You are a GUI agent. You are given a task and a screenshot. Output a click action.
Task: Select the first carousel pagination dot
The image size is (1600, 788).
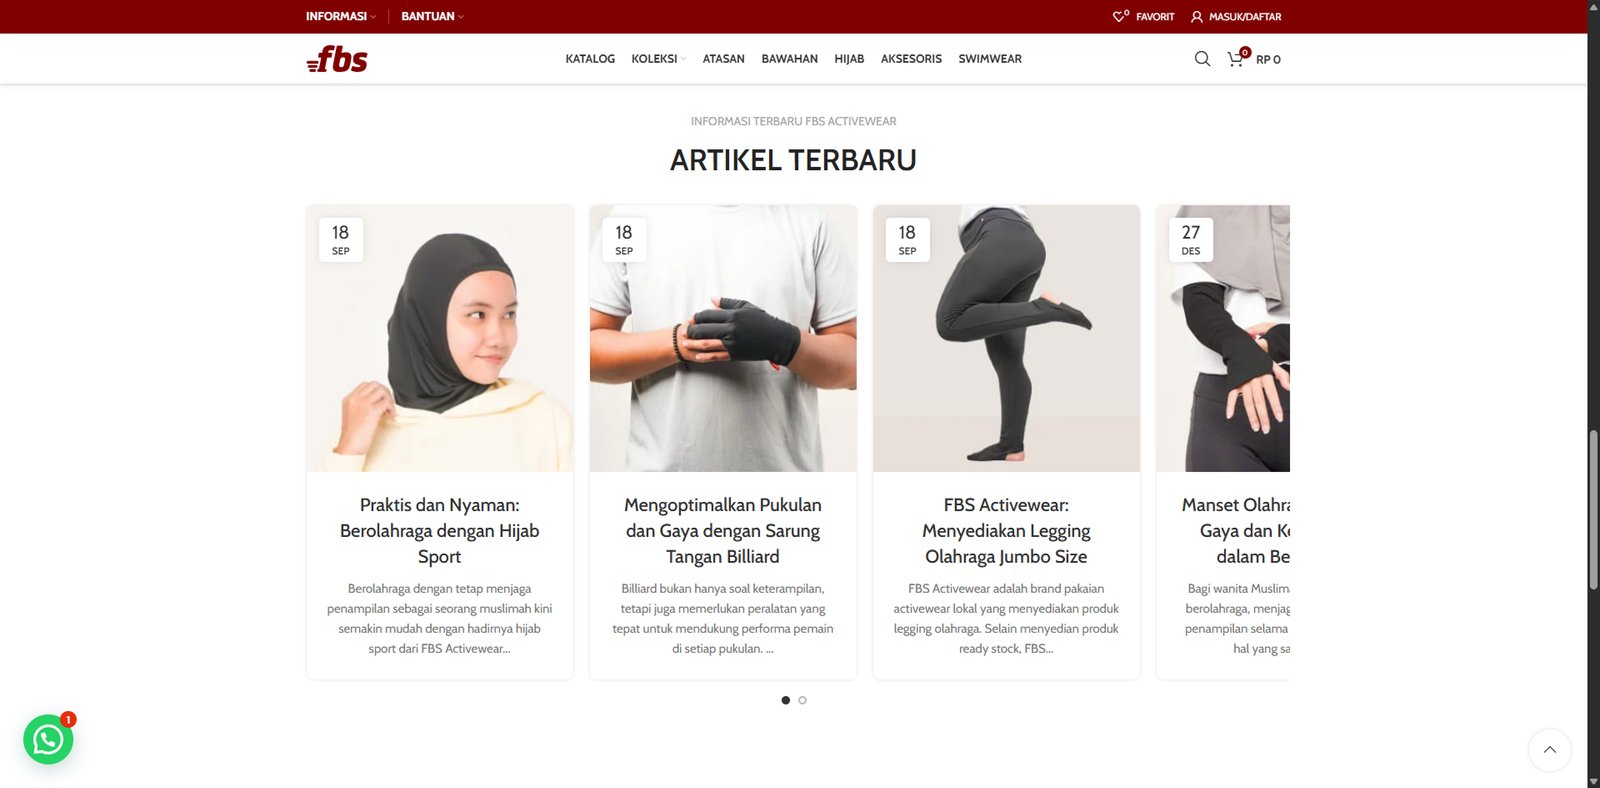point(785,700)
